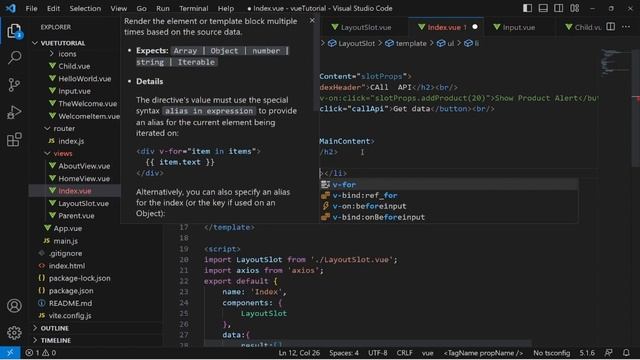Open the Go menu
Screen dimensions: 640x360
(141, 8)
